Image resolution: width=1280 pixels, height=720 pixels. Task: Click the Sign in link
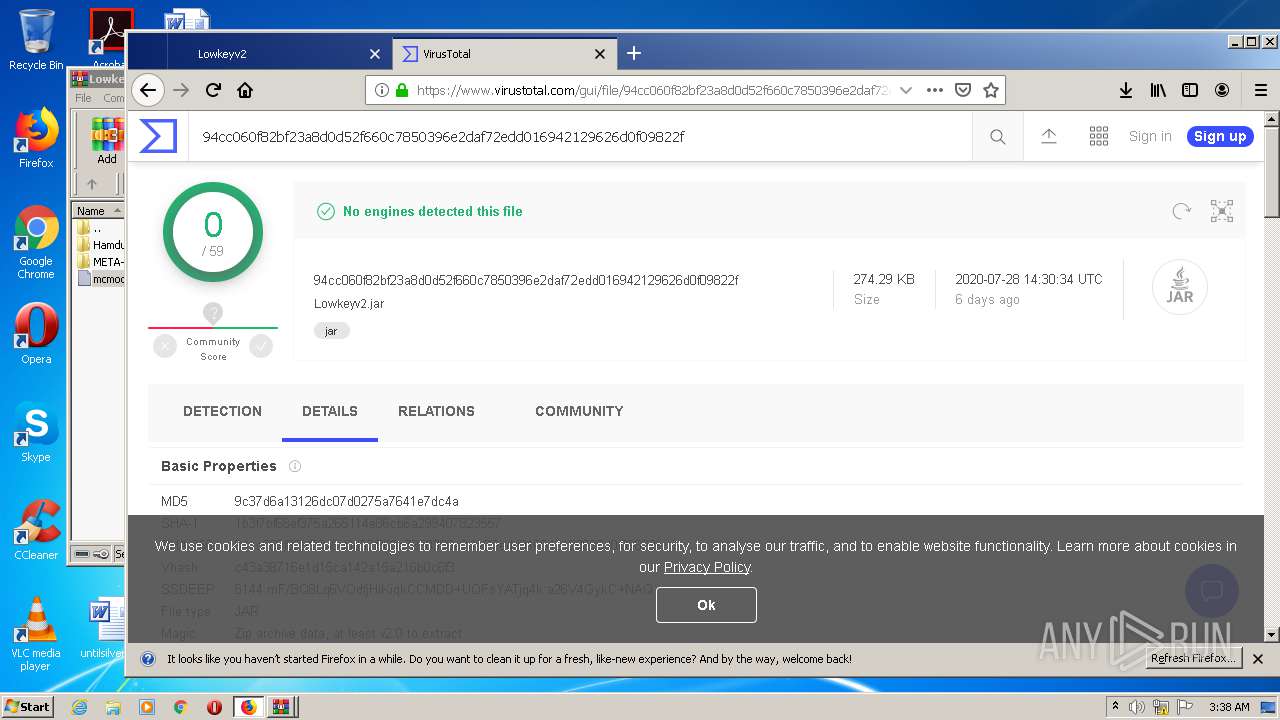(1150, 136)
